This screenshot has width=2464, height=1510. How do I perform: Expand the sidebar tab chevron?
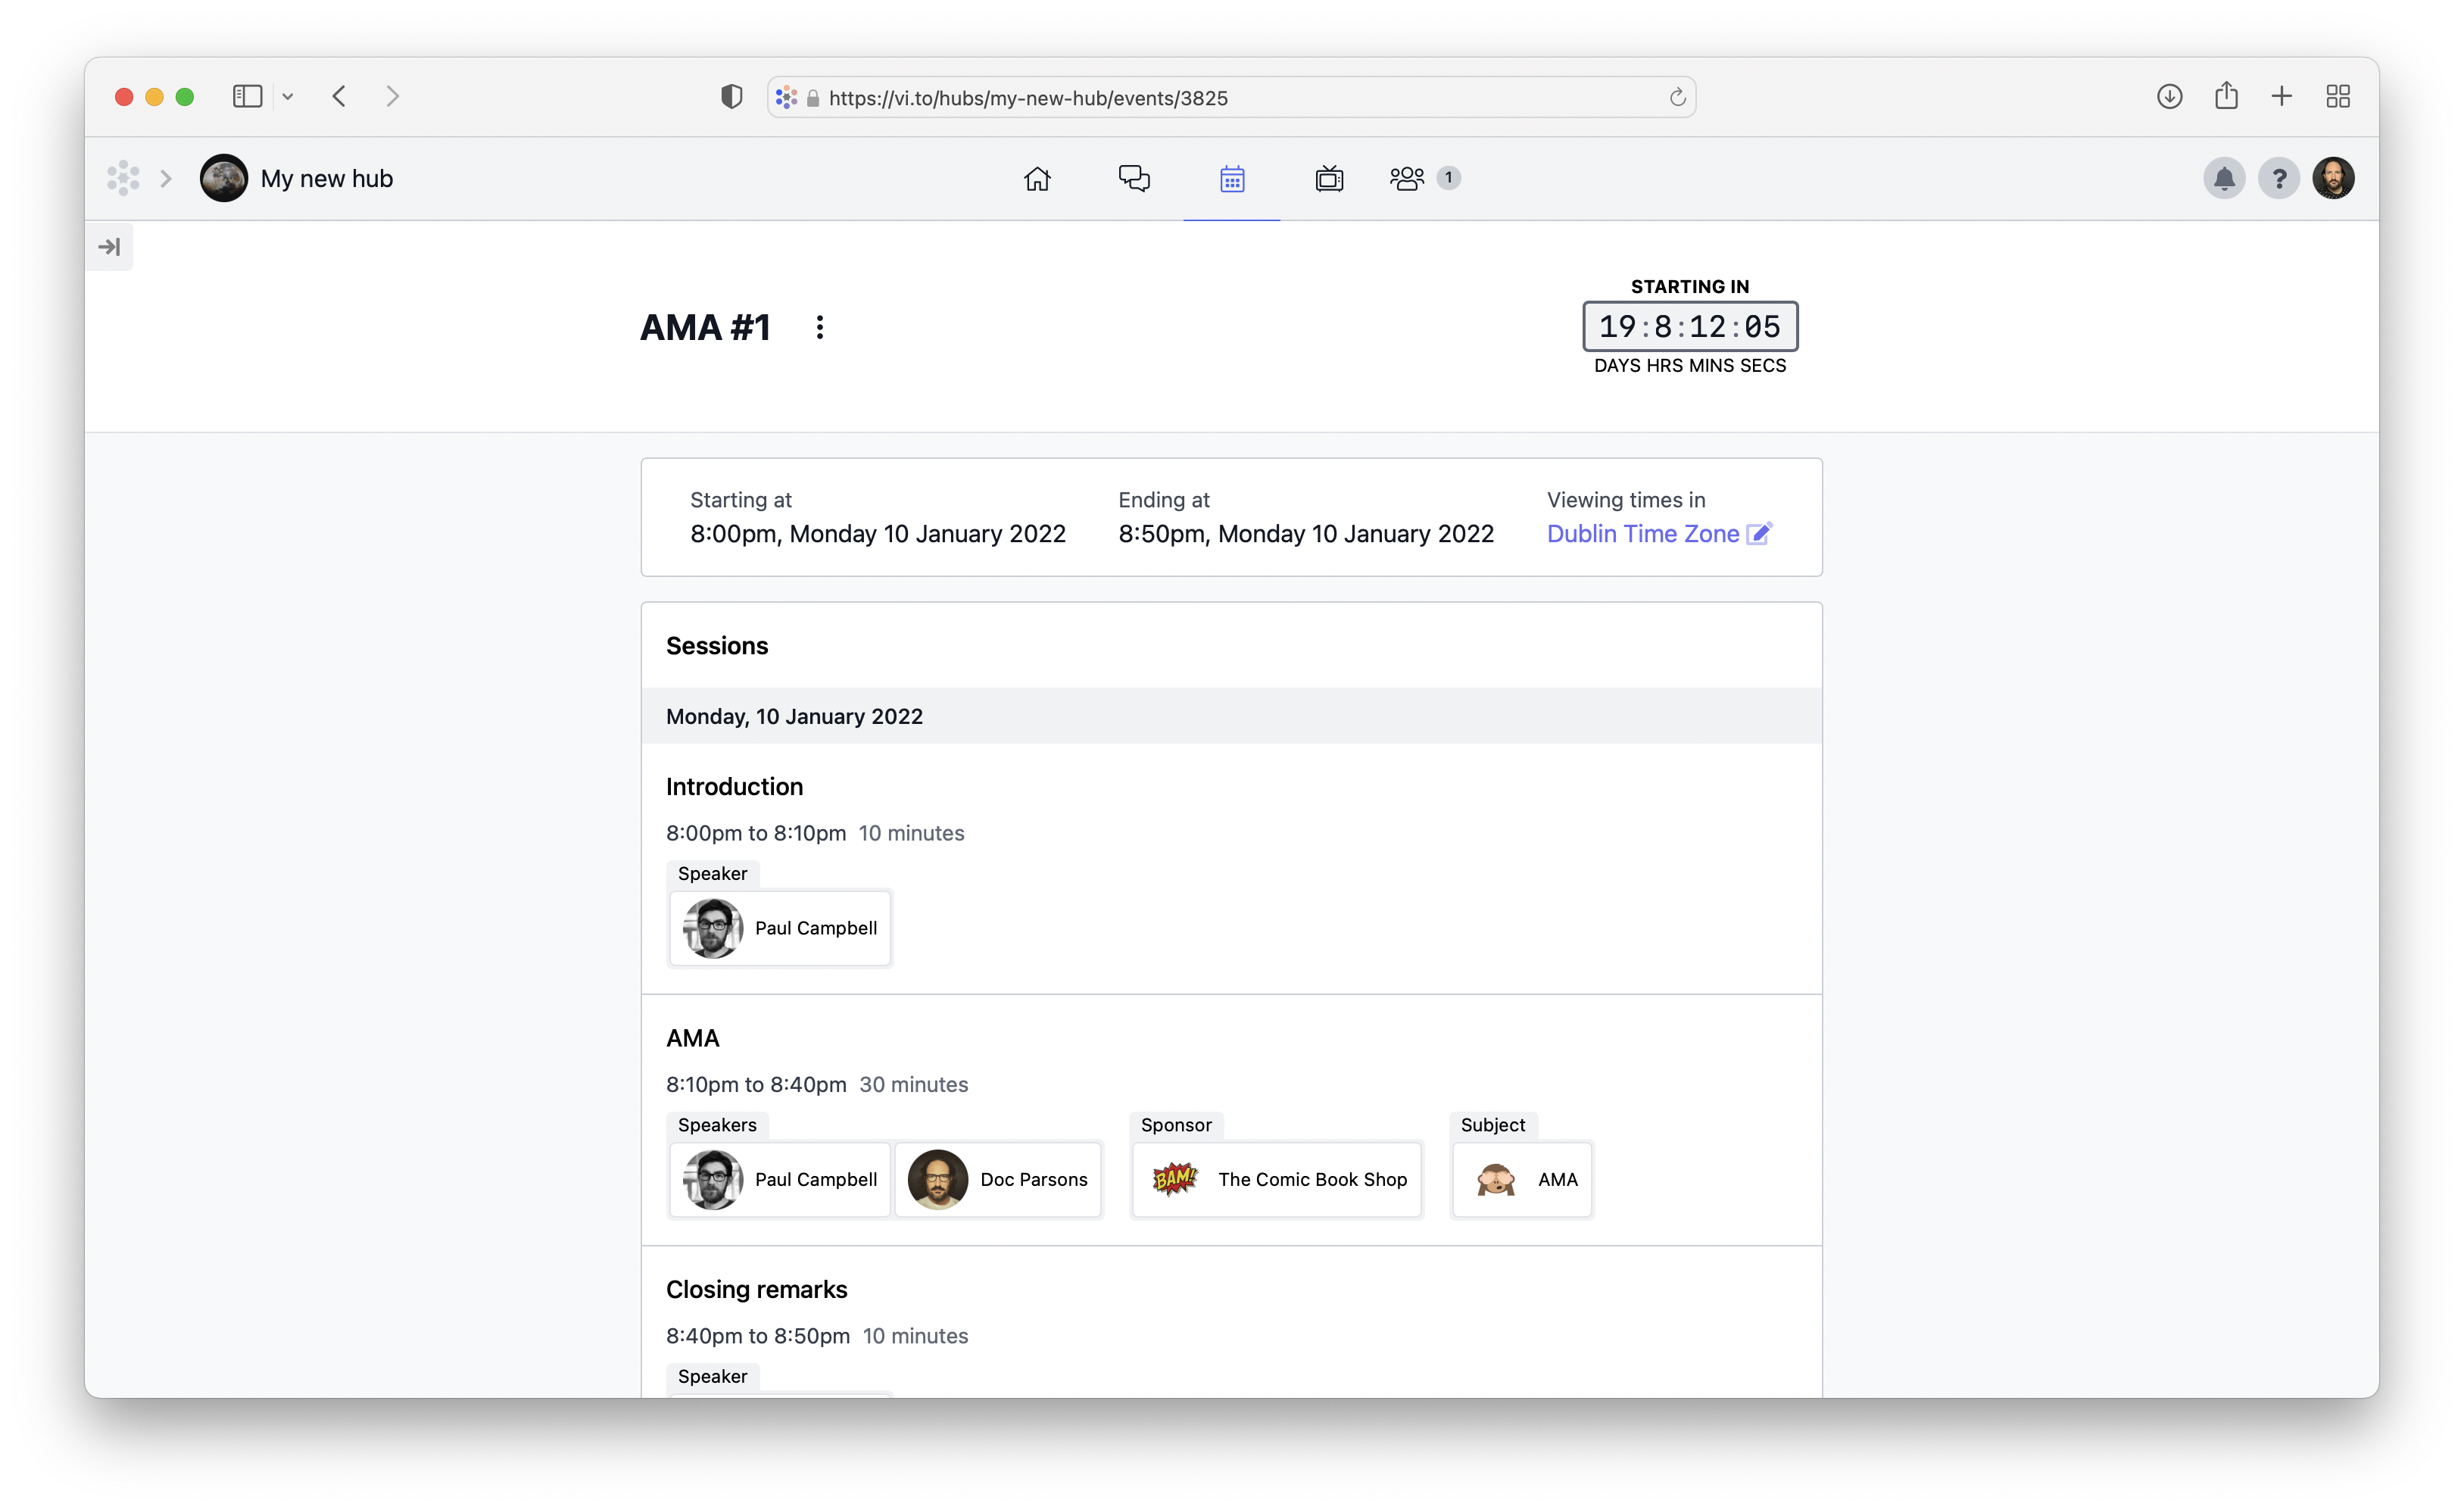click(x=289, y=96)
